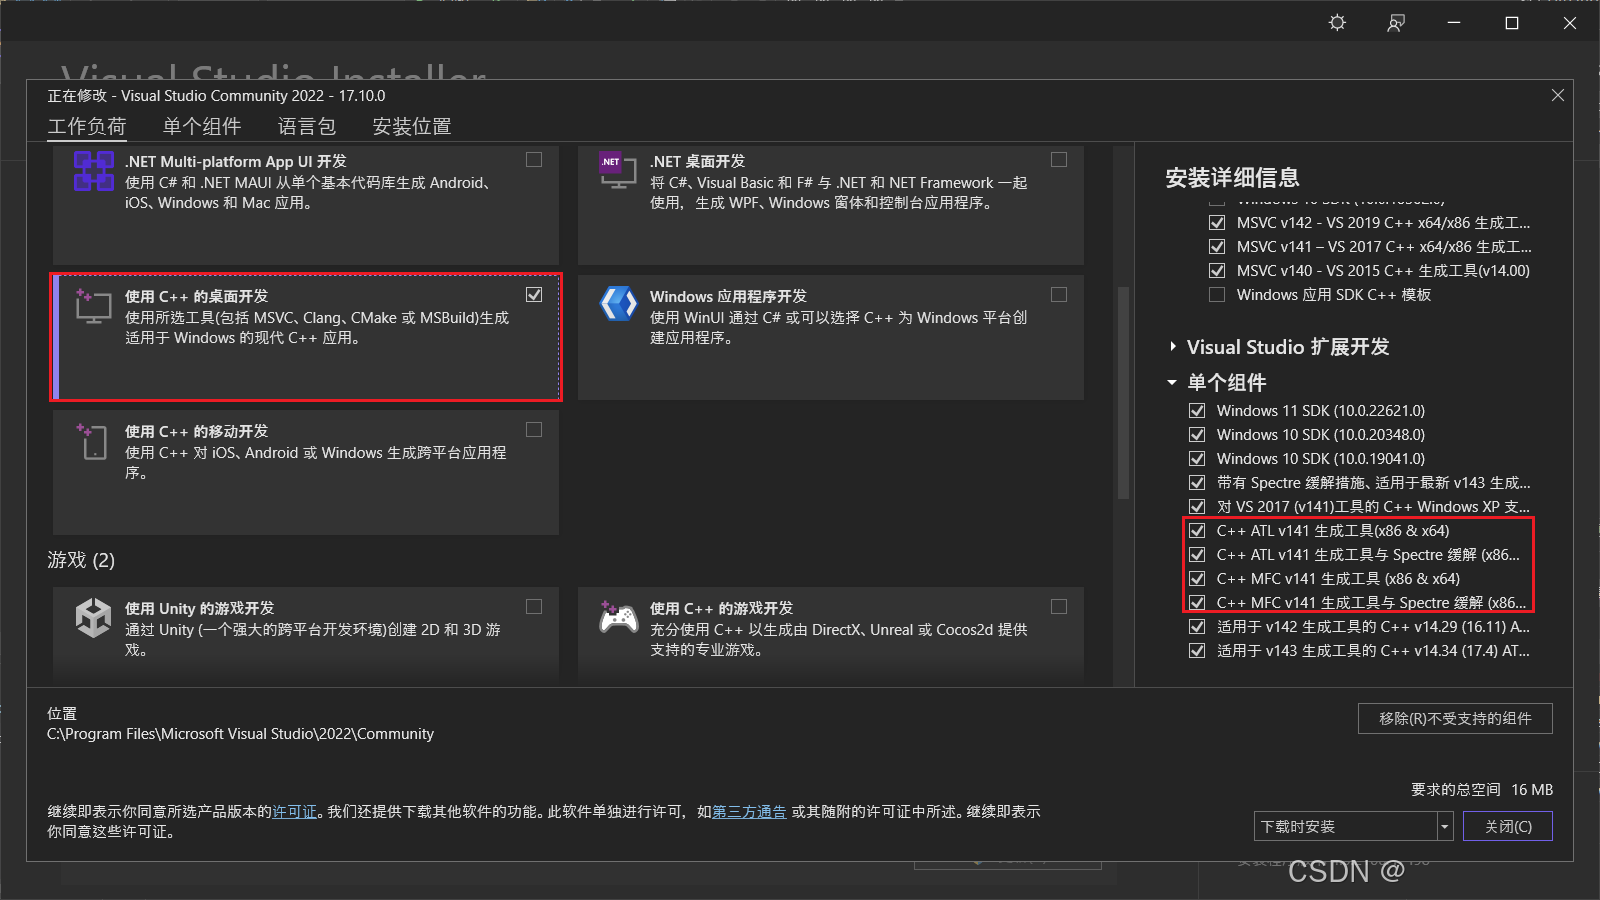Check the 使用 Unity 的游戏开发 workload
This screenshot has height=900, width=1600.
pyautogui.click(x=534, y=606)
